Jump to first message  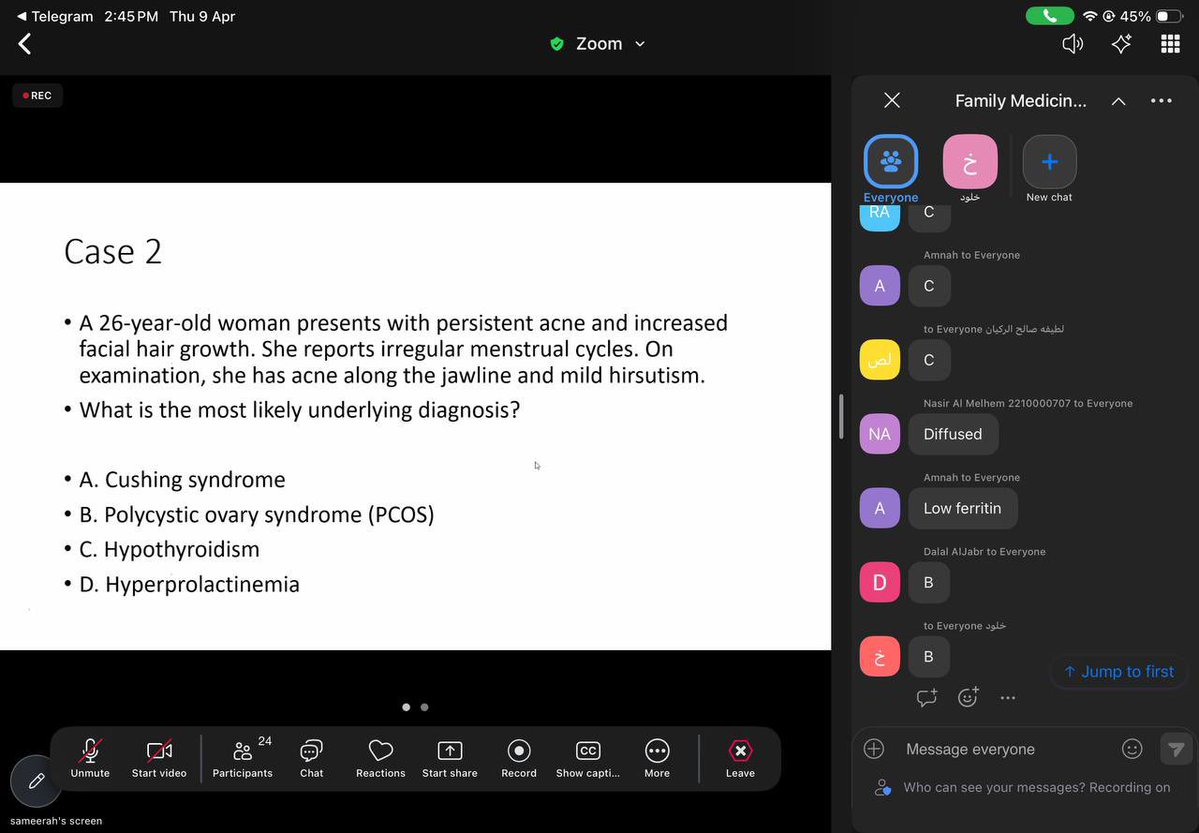click(x=1118, y=671)
